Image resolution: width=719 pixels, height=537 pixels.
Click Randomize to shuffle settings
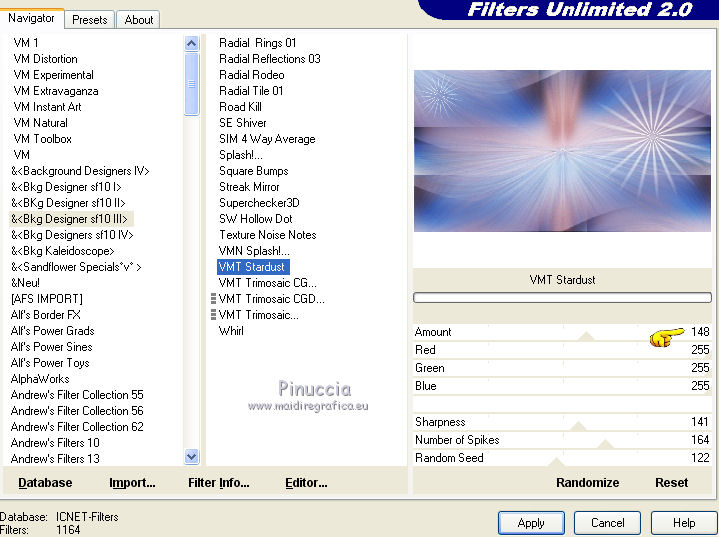587,482
